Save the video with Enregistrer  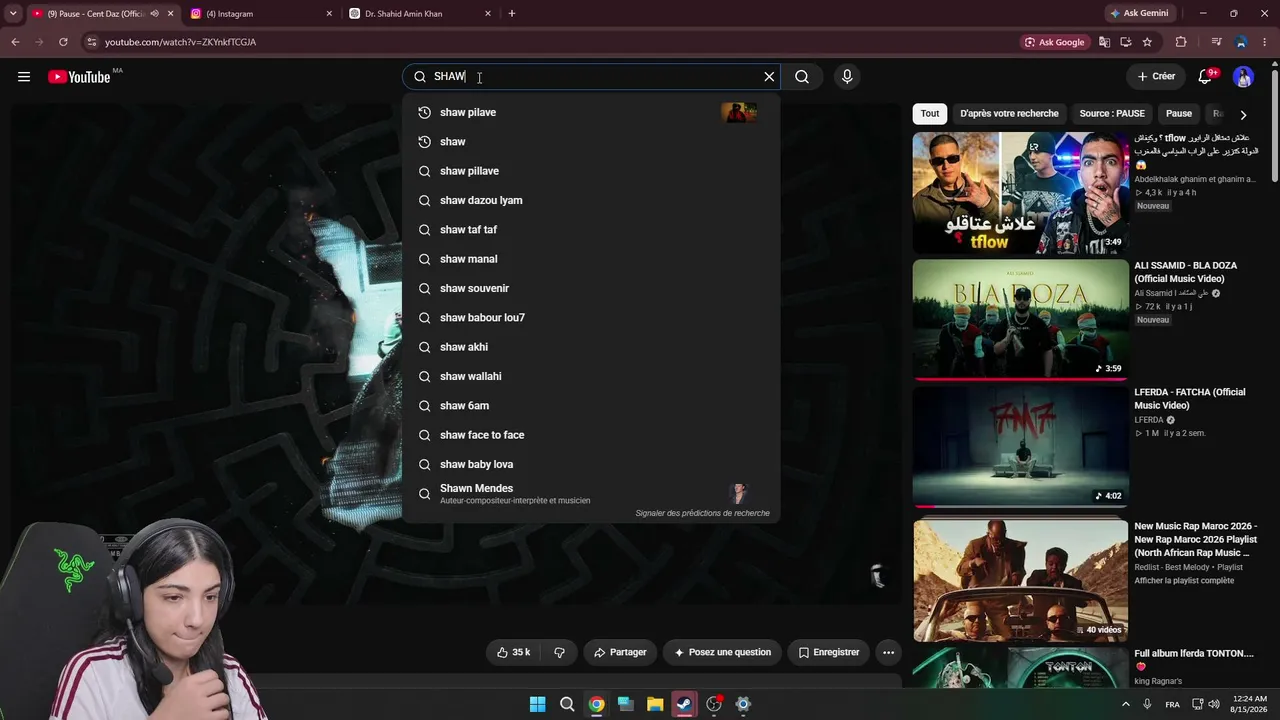point(828,652)
